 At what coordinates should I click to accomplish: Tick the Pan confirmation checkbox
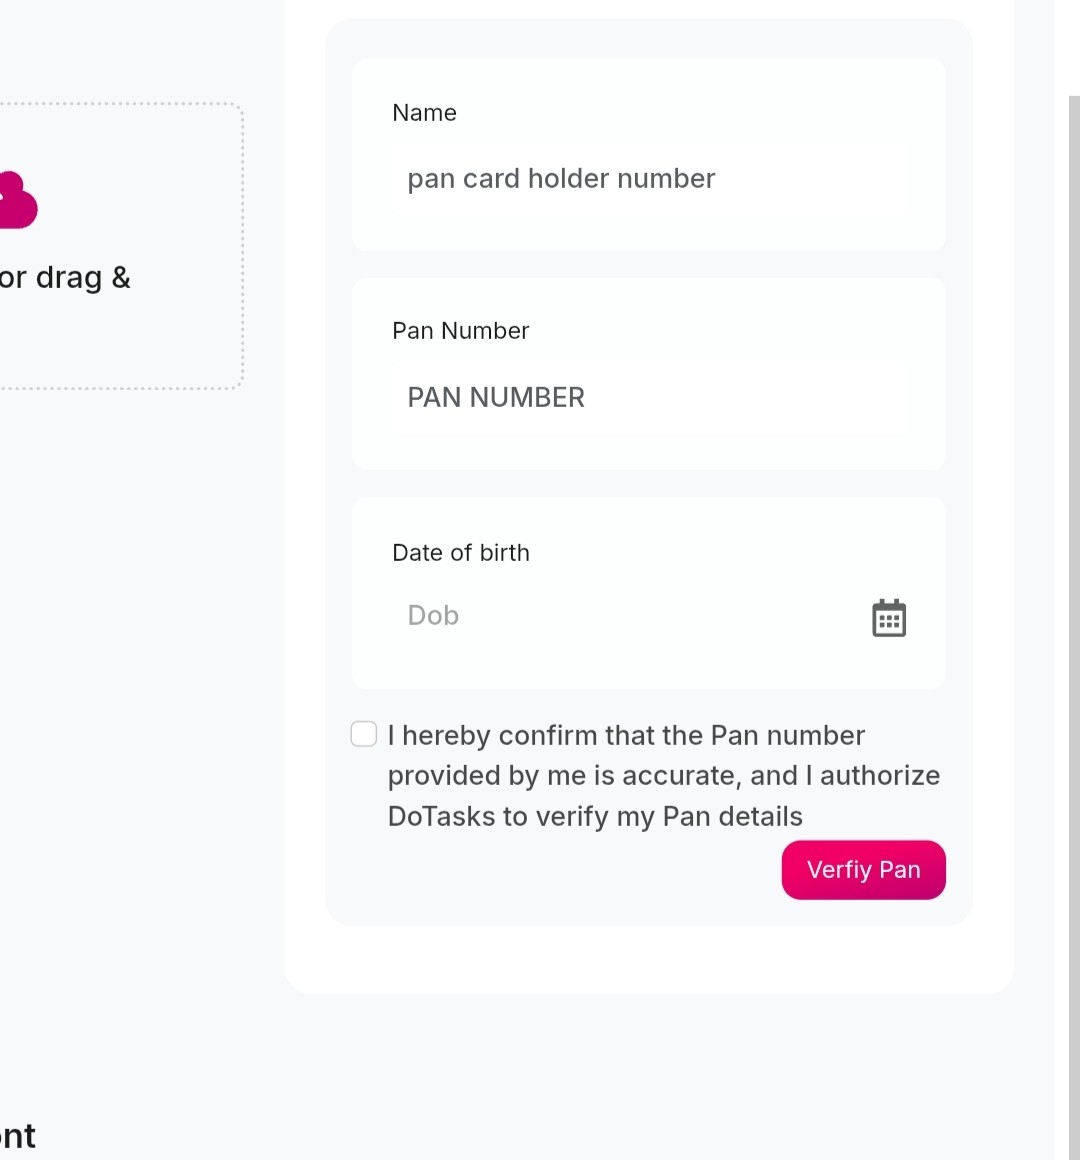click(x=364, y=734)
